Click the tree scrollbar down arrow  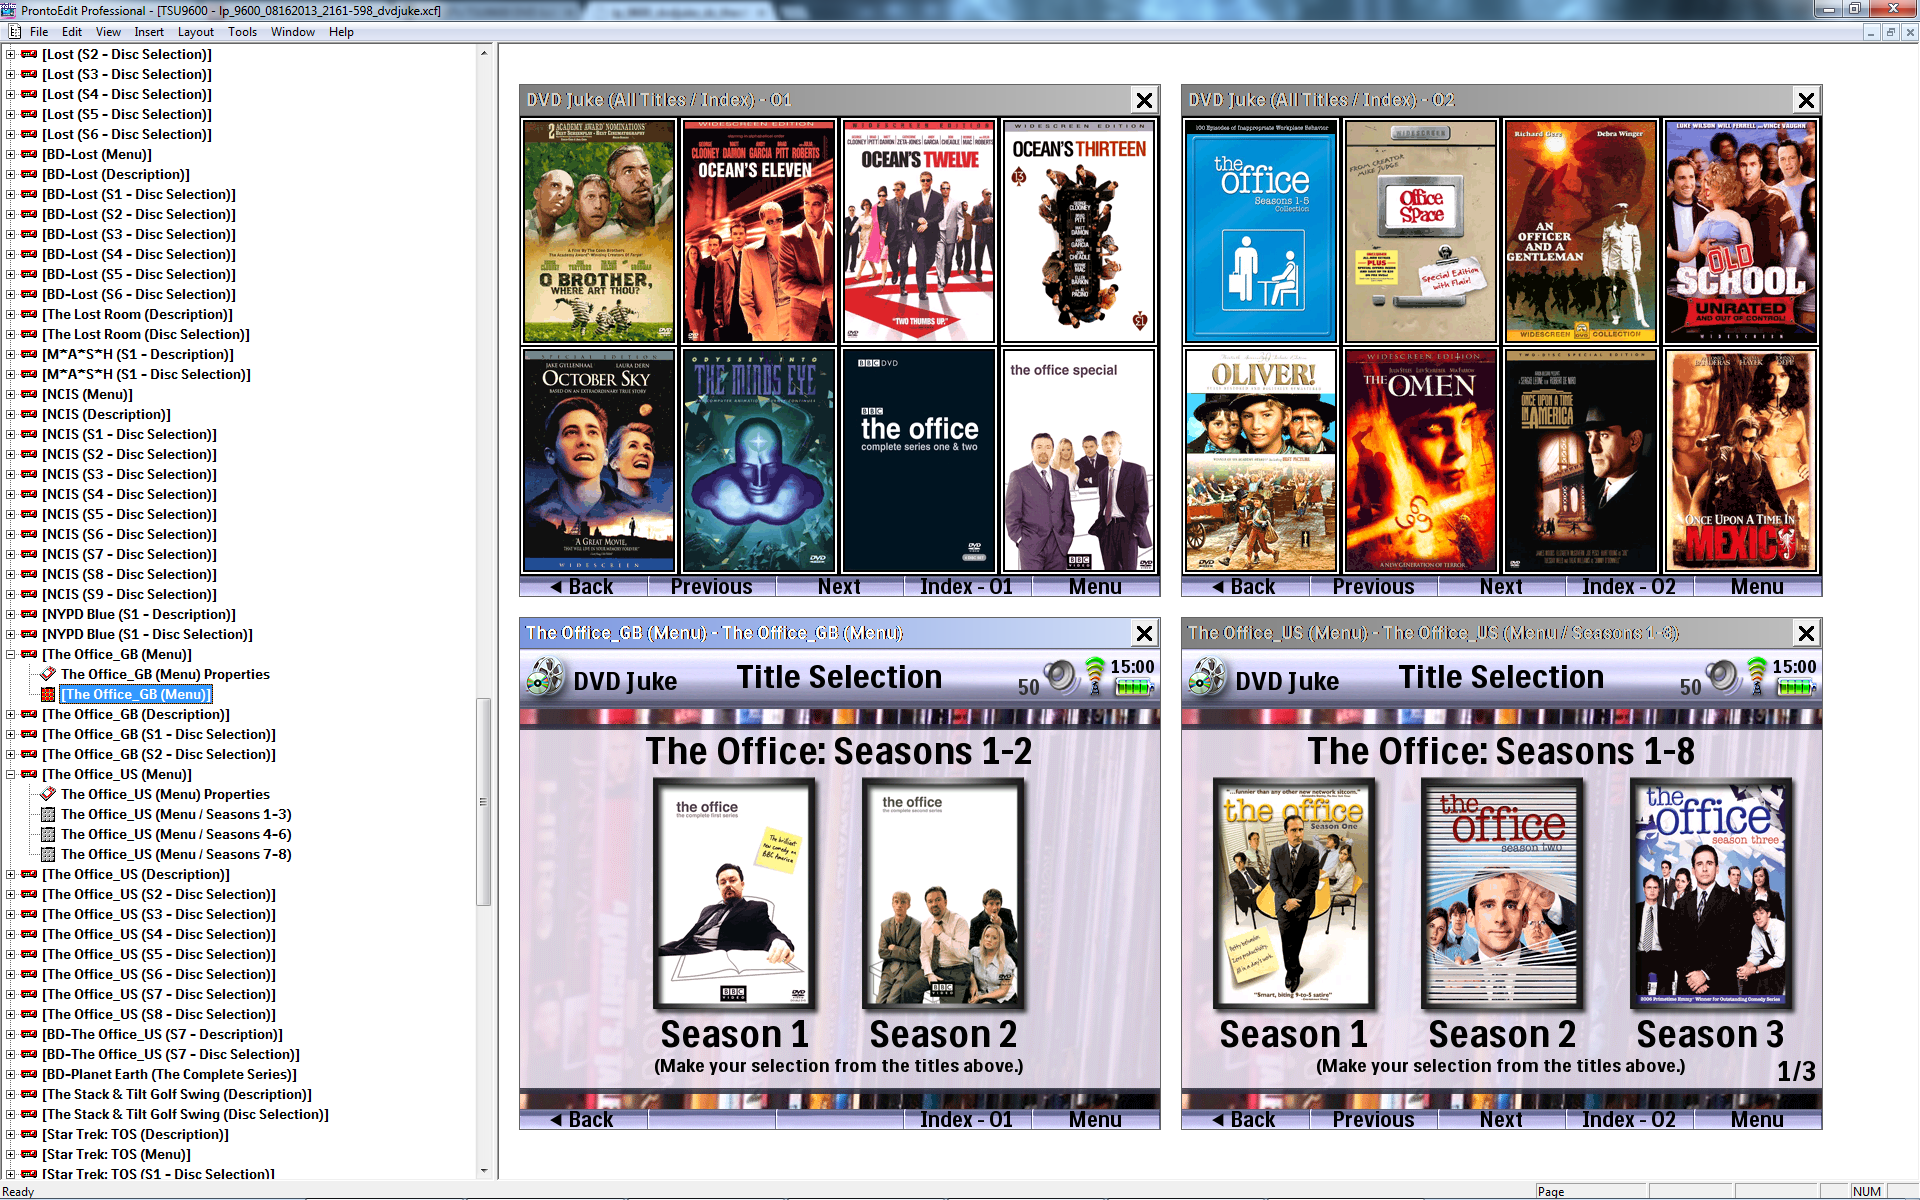[484, 1170]
